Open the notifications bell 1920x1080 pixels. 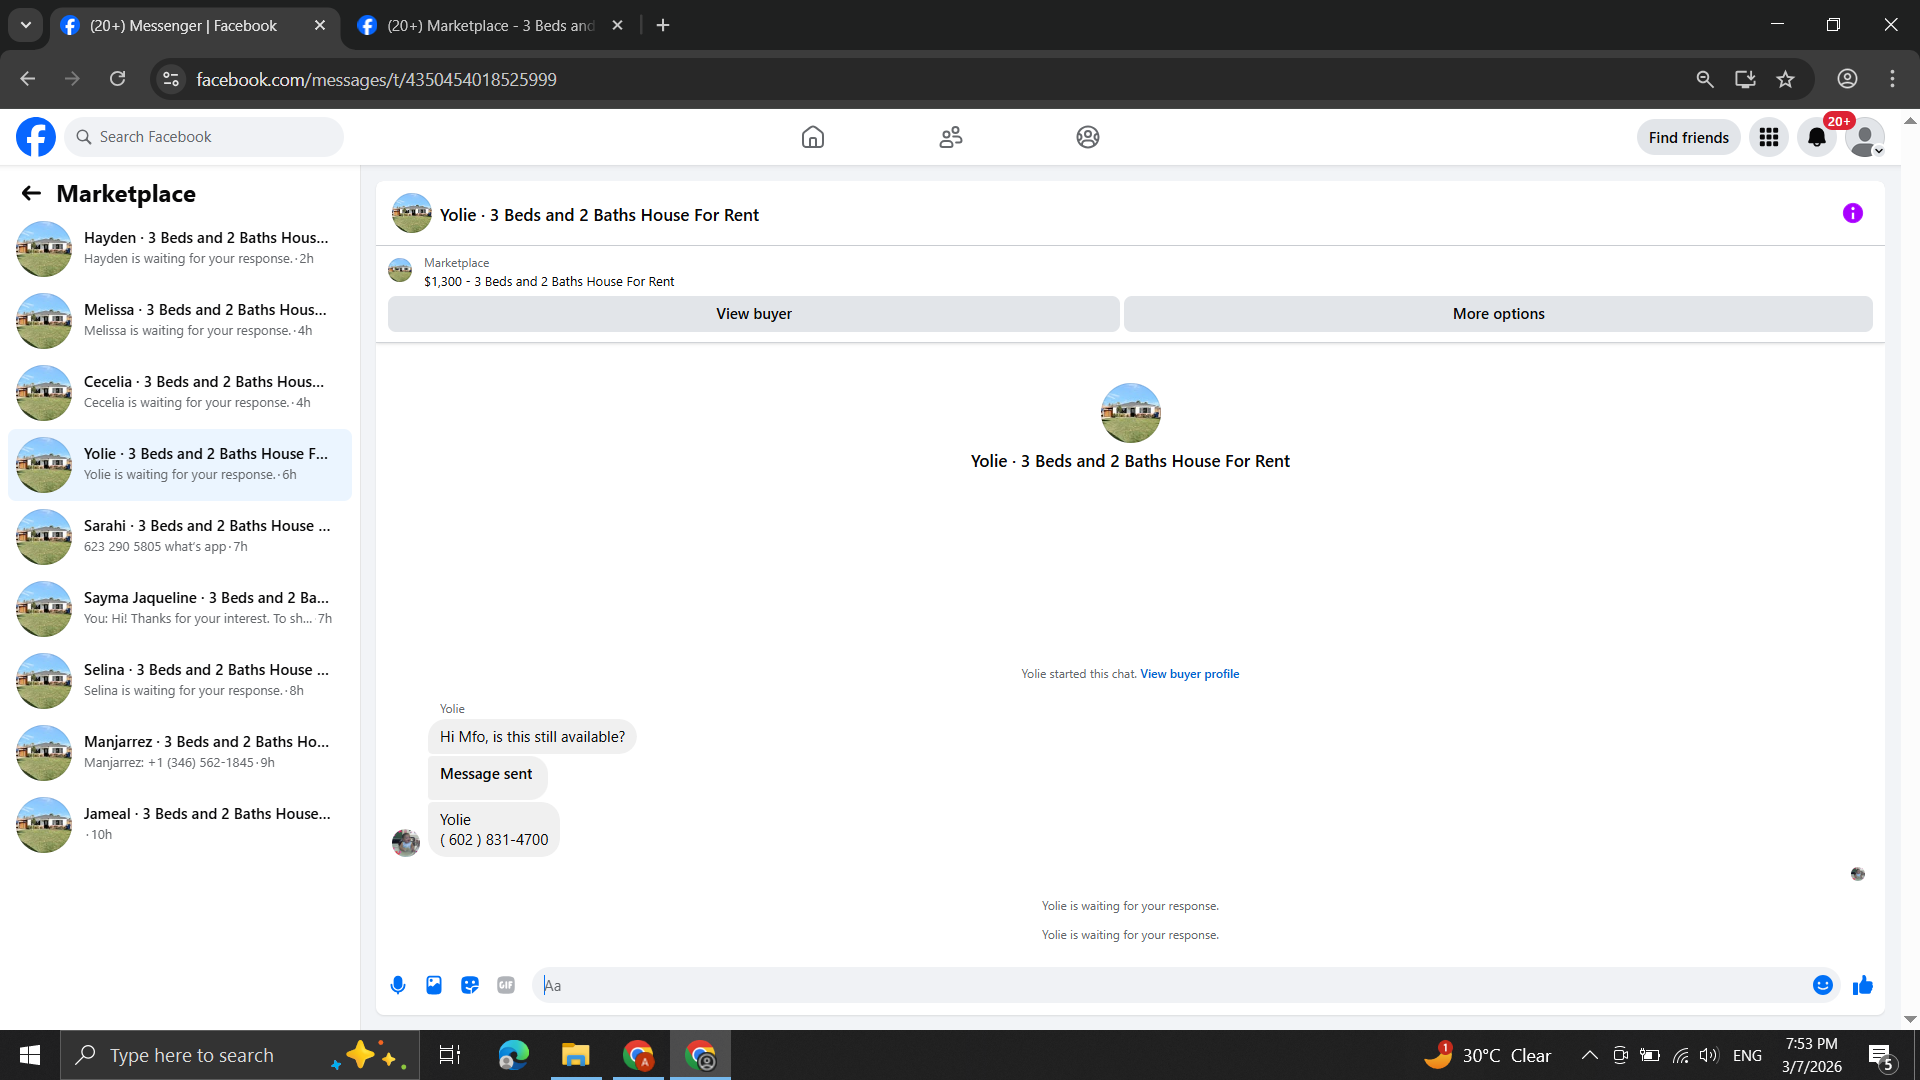[1817, 137]
